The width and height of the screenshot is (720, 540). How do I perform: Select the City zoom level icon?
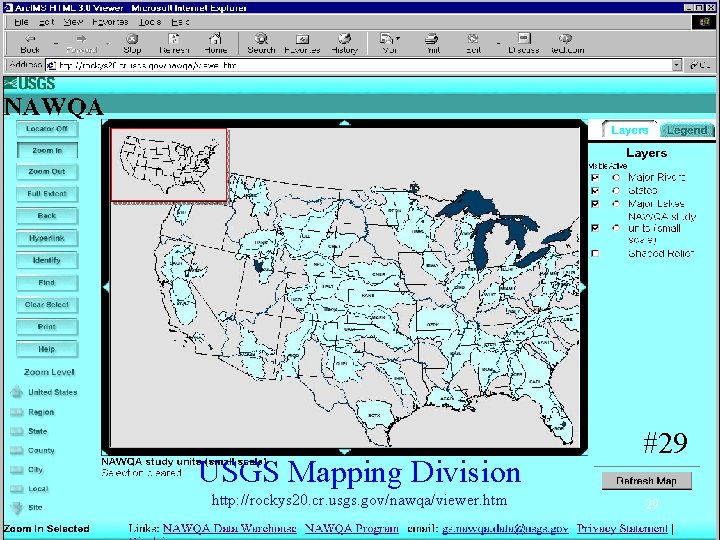tap(17, 470)
